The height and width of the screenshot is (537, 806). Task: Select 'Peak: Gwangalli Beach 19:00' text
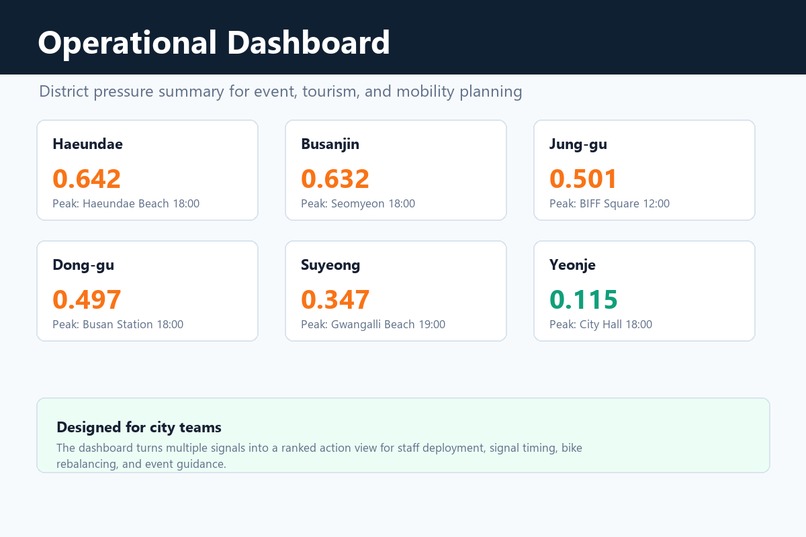click(373, 324)
